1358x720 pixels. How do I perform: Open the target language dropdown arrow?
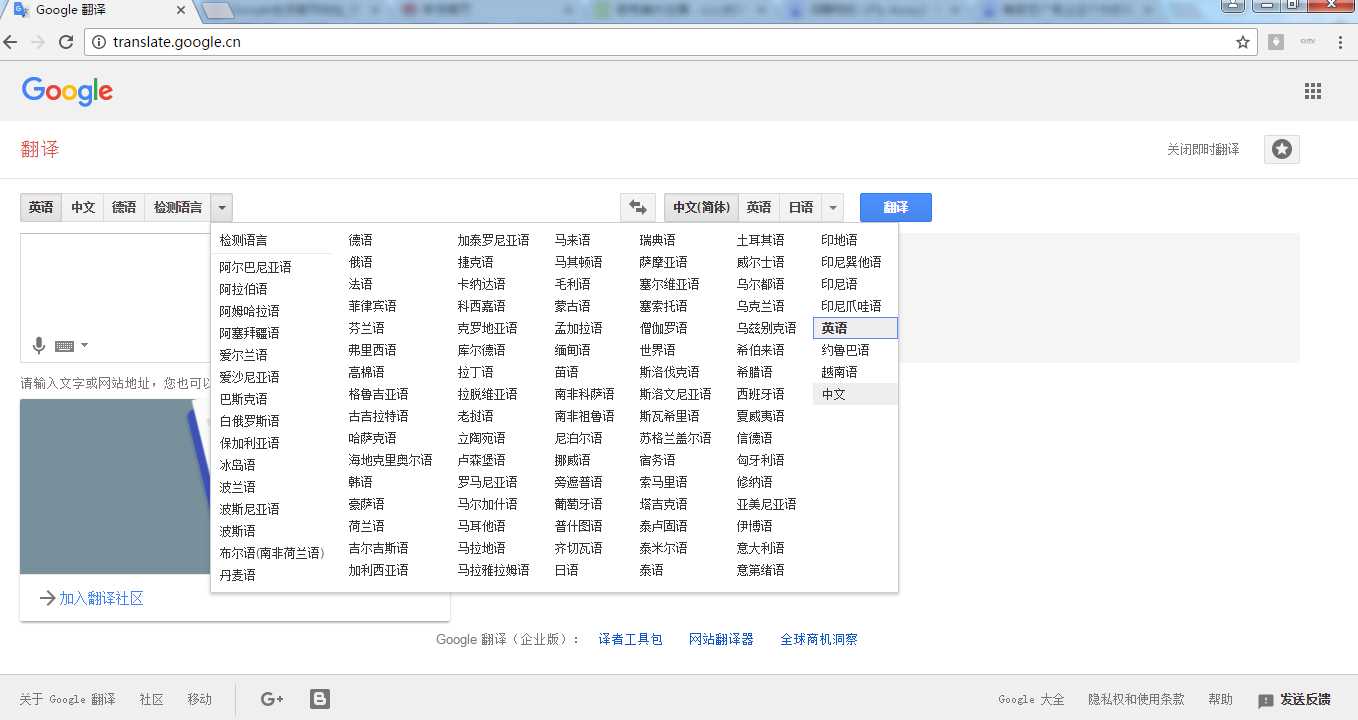(x=833, y=208)
